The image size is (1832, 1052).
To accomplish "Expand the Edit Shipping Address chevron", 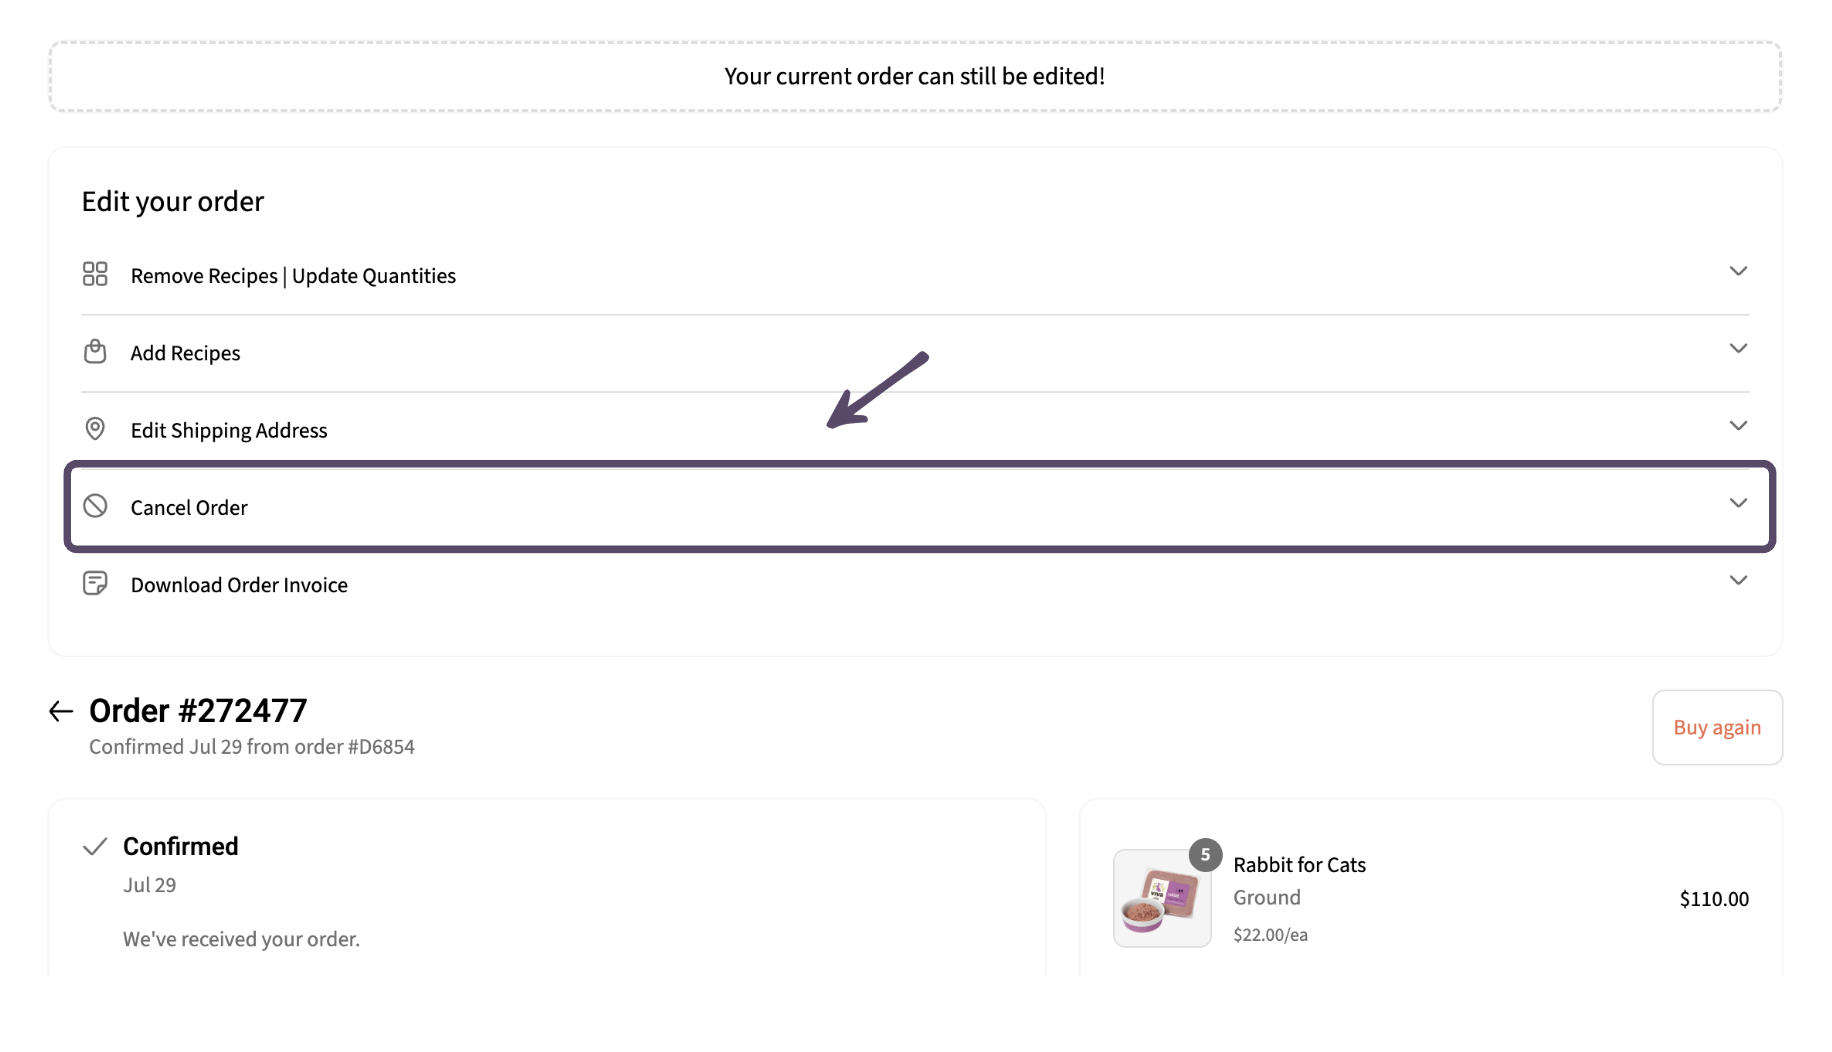I will [x=1738, y=425].
